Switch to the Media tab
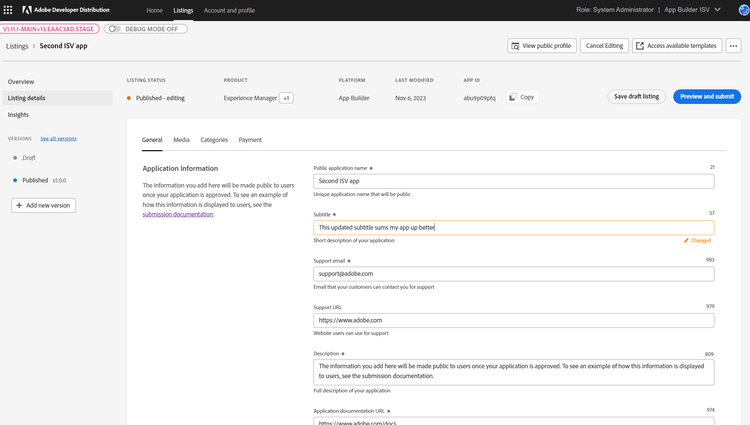 tap(181, 140)
